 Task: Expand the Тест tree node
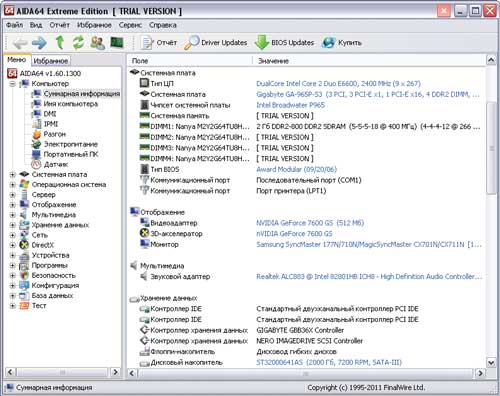point(12,306)
